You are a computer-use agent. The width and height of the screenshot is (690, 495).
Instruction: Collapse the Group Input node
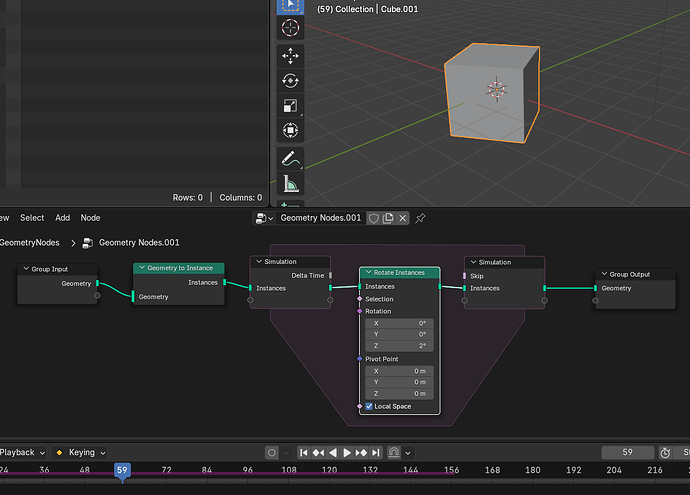click(x=26, y=269)
